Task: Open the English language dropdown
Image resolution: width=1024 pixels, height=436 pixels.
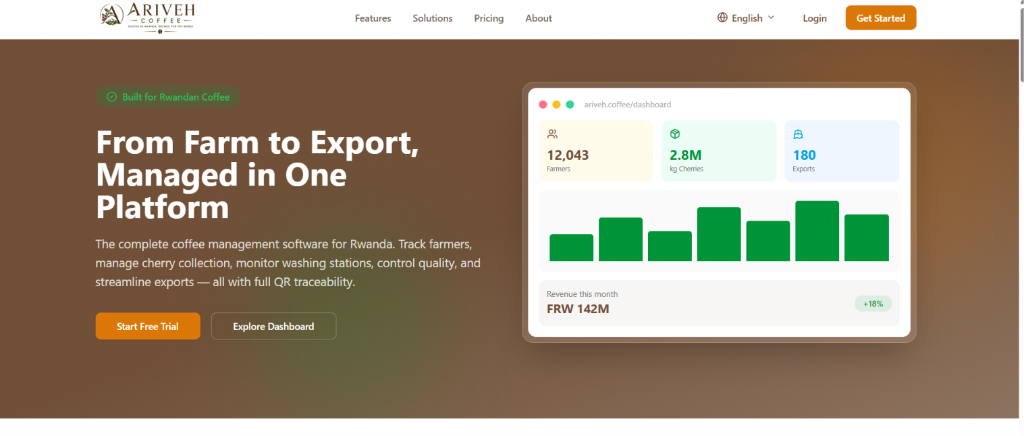Action: pos(746,18)
